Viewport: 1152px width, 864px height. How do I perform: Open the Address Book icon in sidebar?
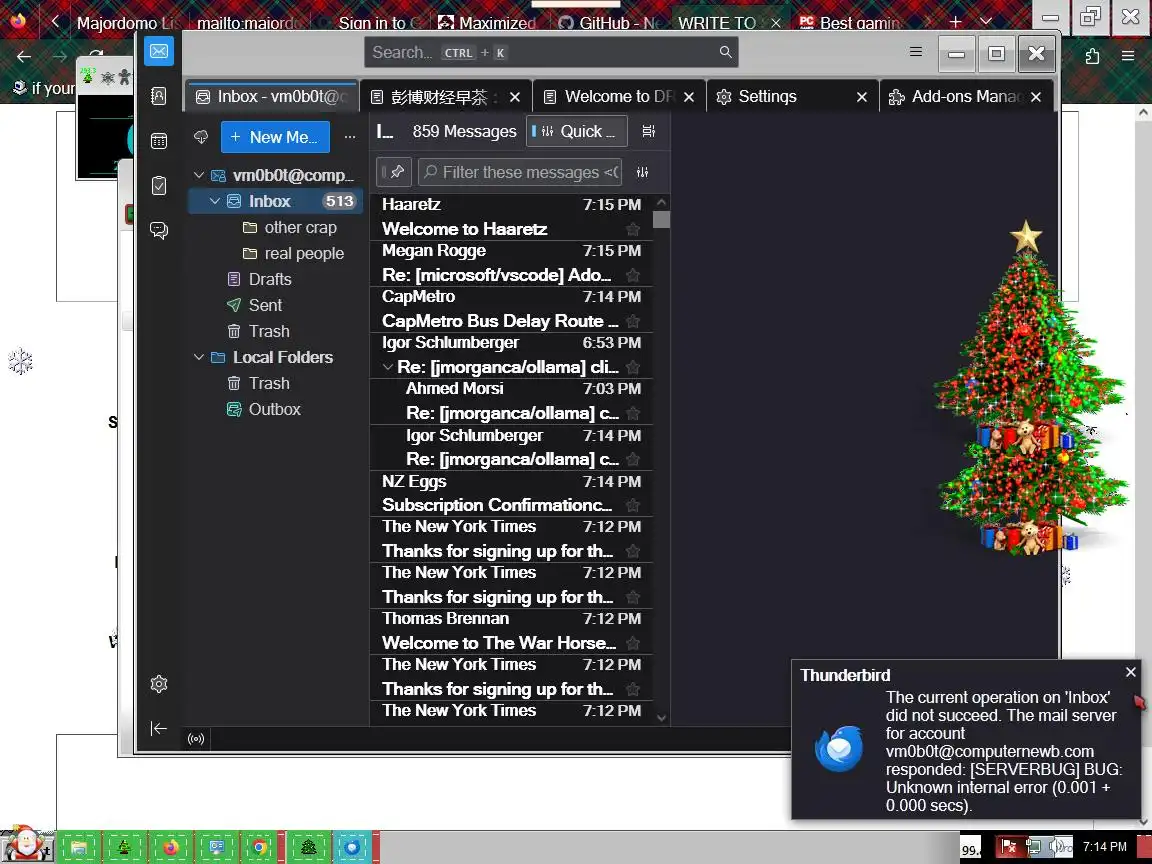159,96
